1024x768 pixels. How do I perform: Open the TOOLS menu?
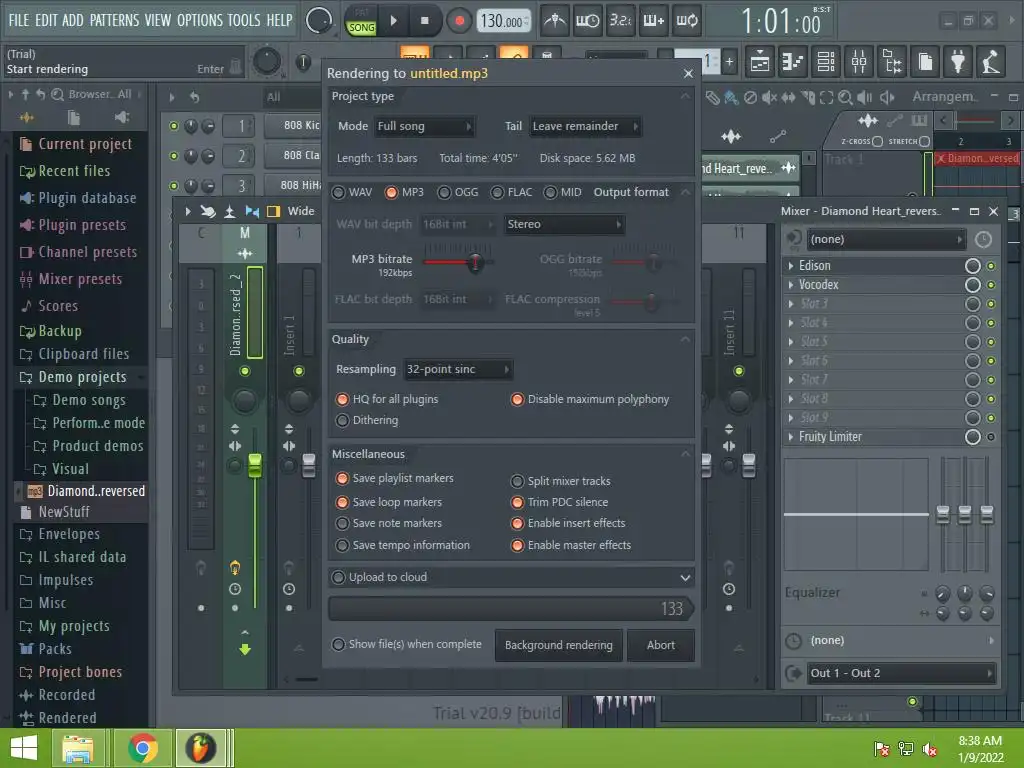click(244, 20)
